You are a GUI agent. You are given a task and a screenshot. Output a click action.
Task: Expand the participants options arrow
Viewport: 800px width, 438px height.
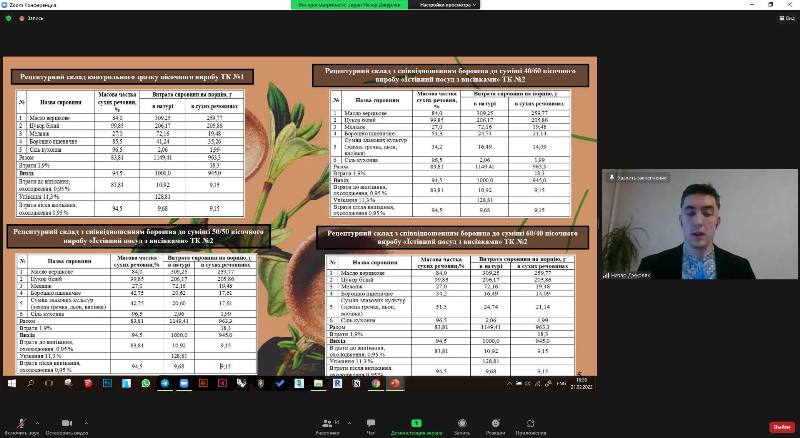coord(351,423)
